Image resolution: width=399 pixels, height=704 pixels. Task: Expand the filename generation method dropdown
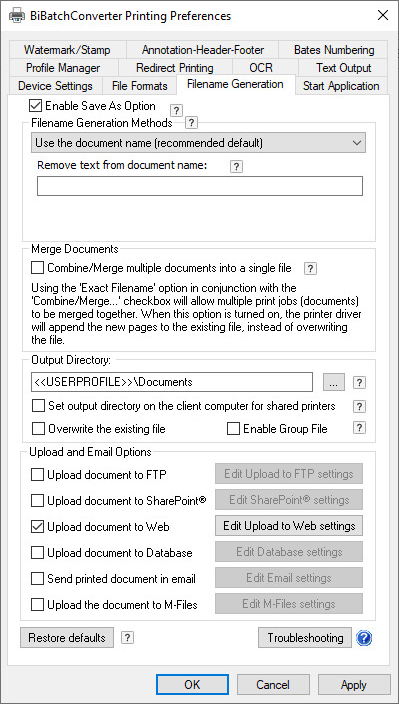tap(199, 143)
